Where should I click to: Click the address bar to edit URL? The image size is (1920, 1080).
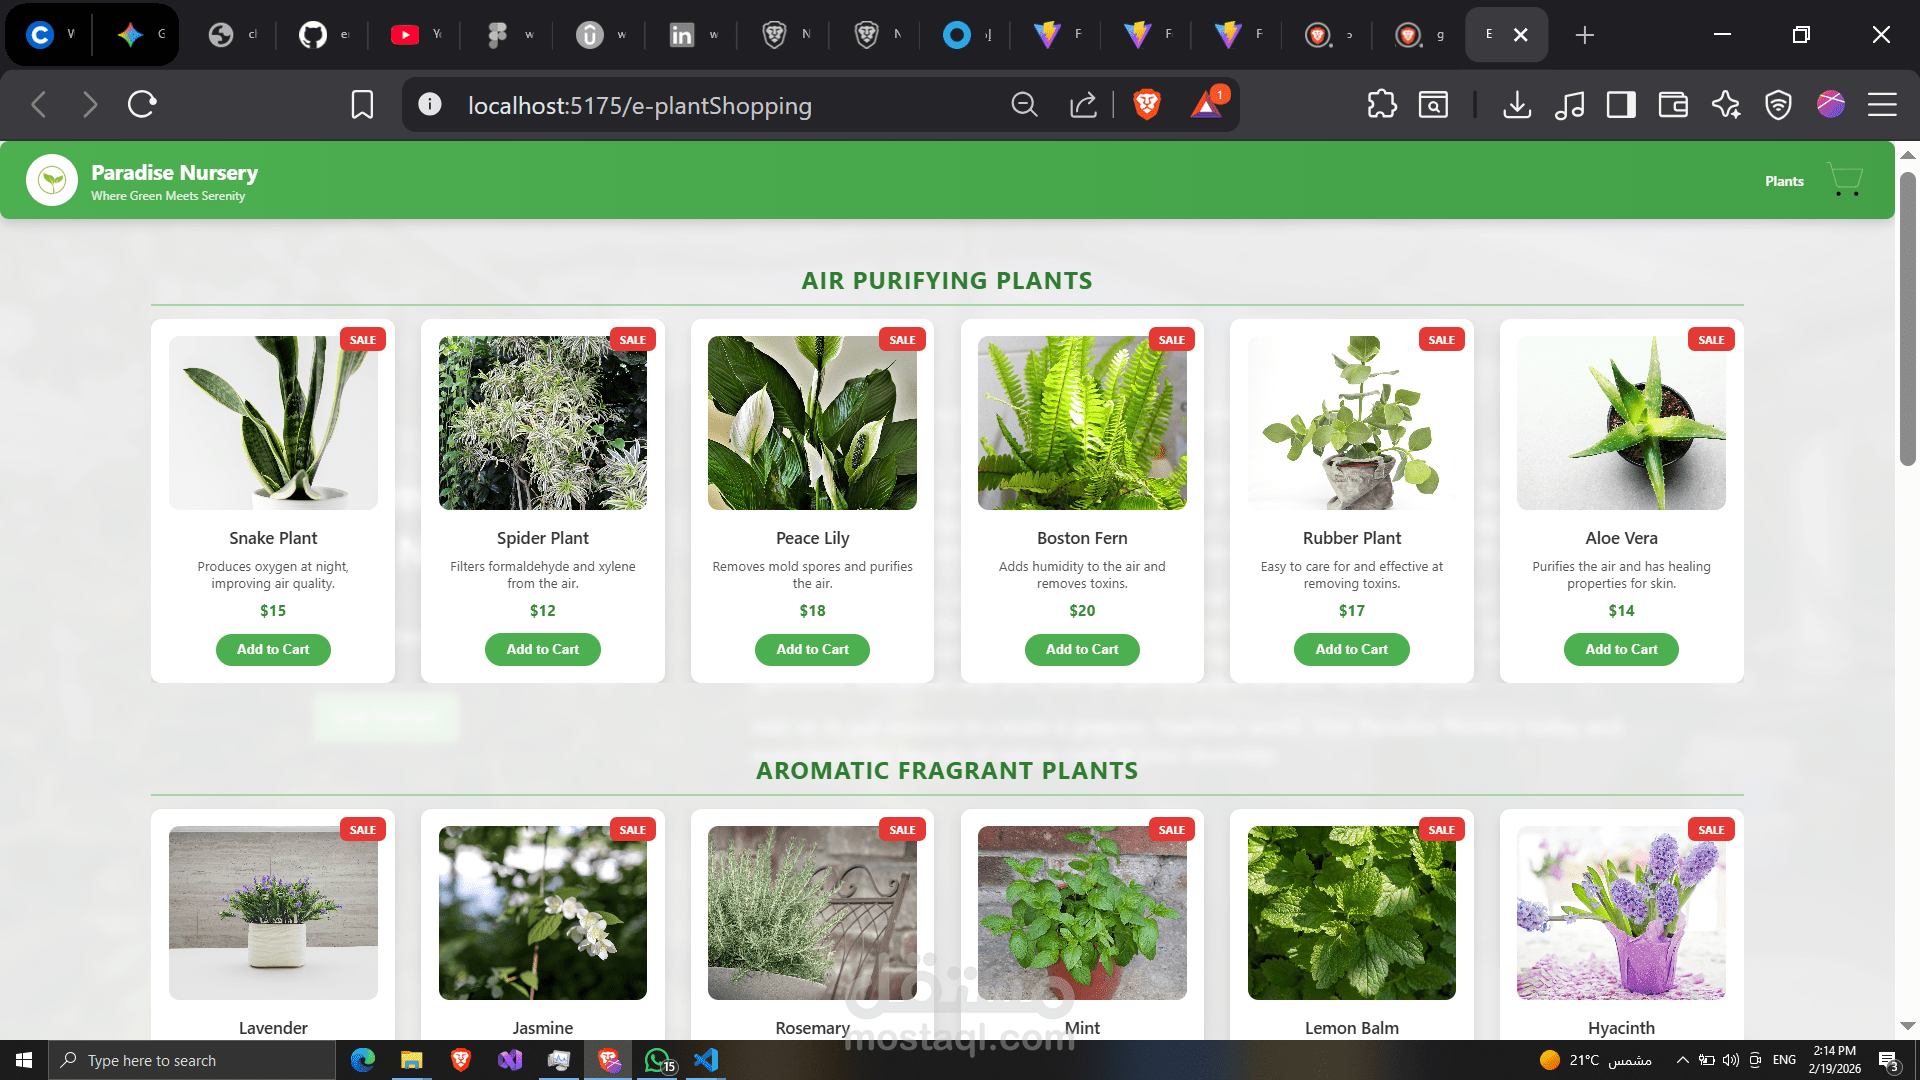pyautogui.click(x=700, y=105)
